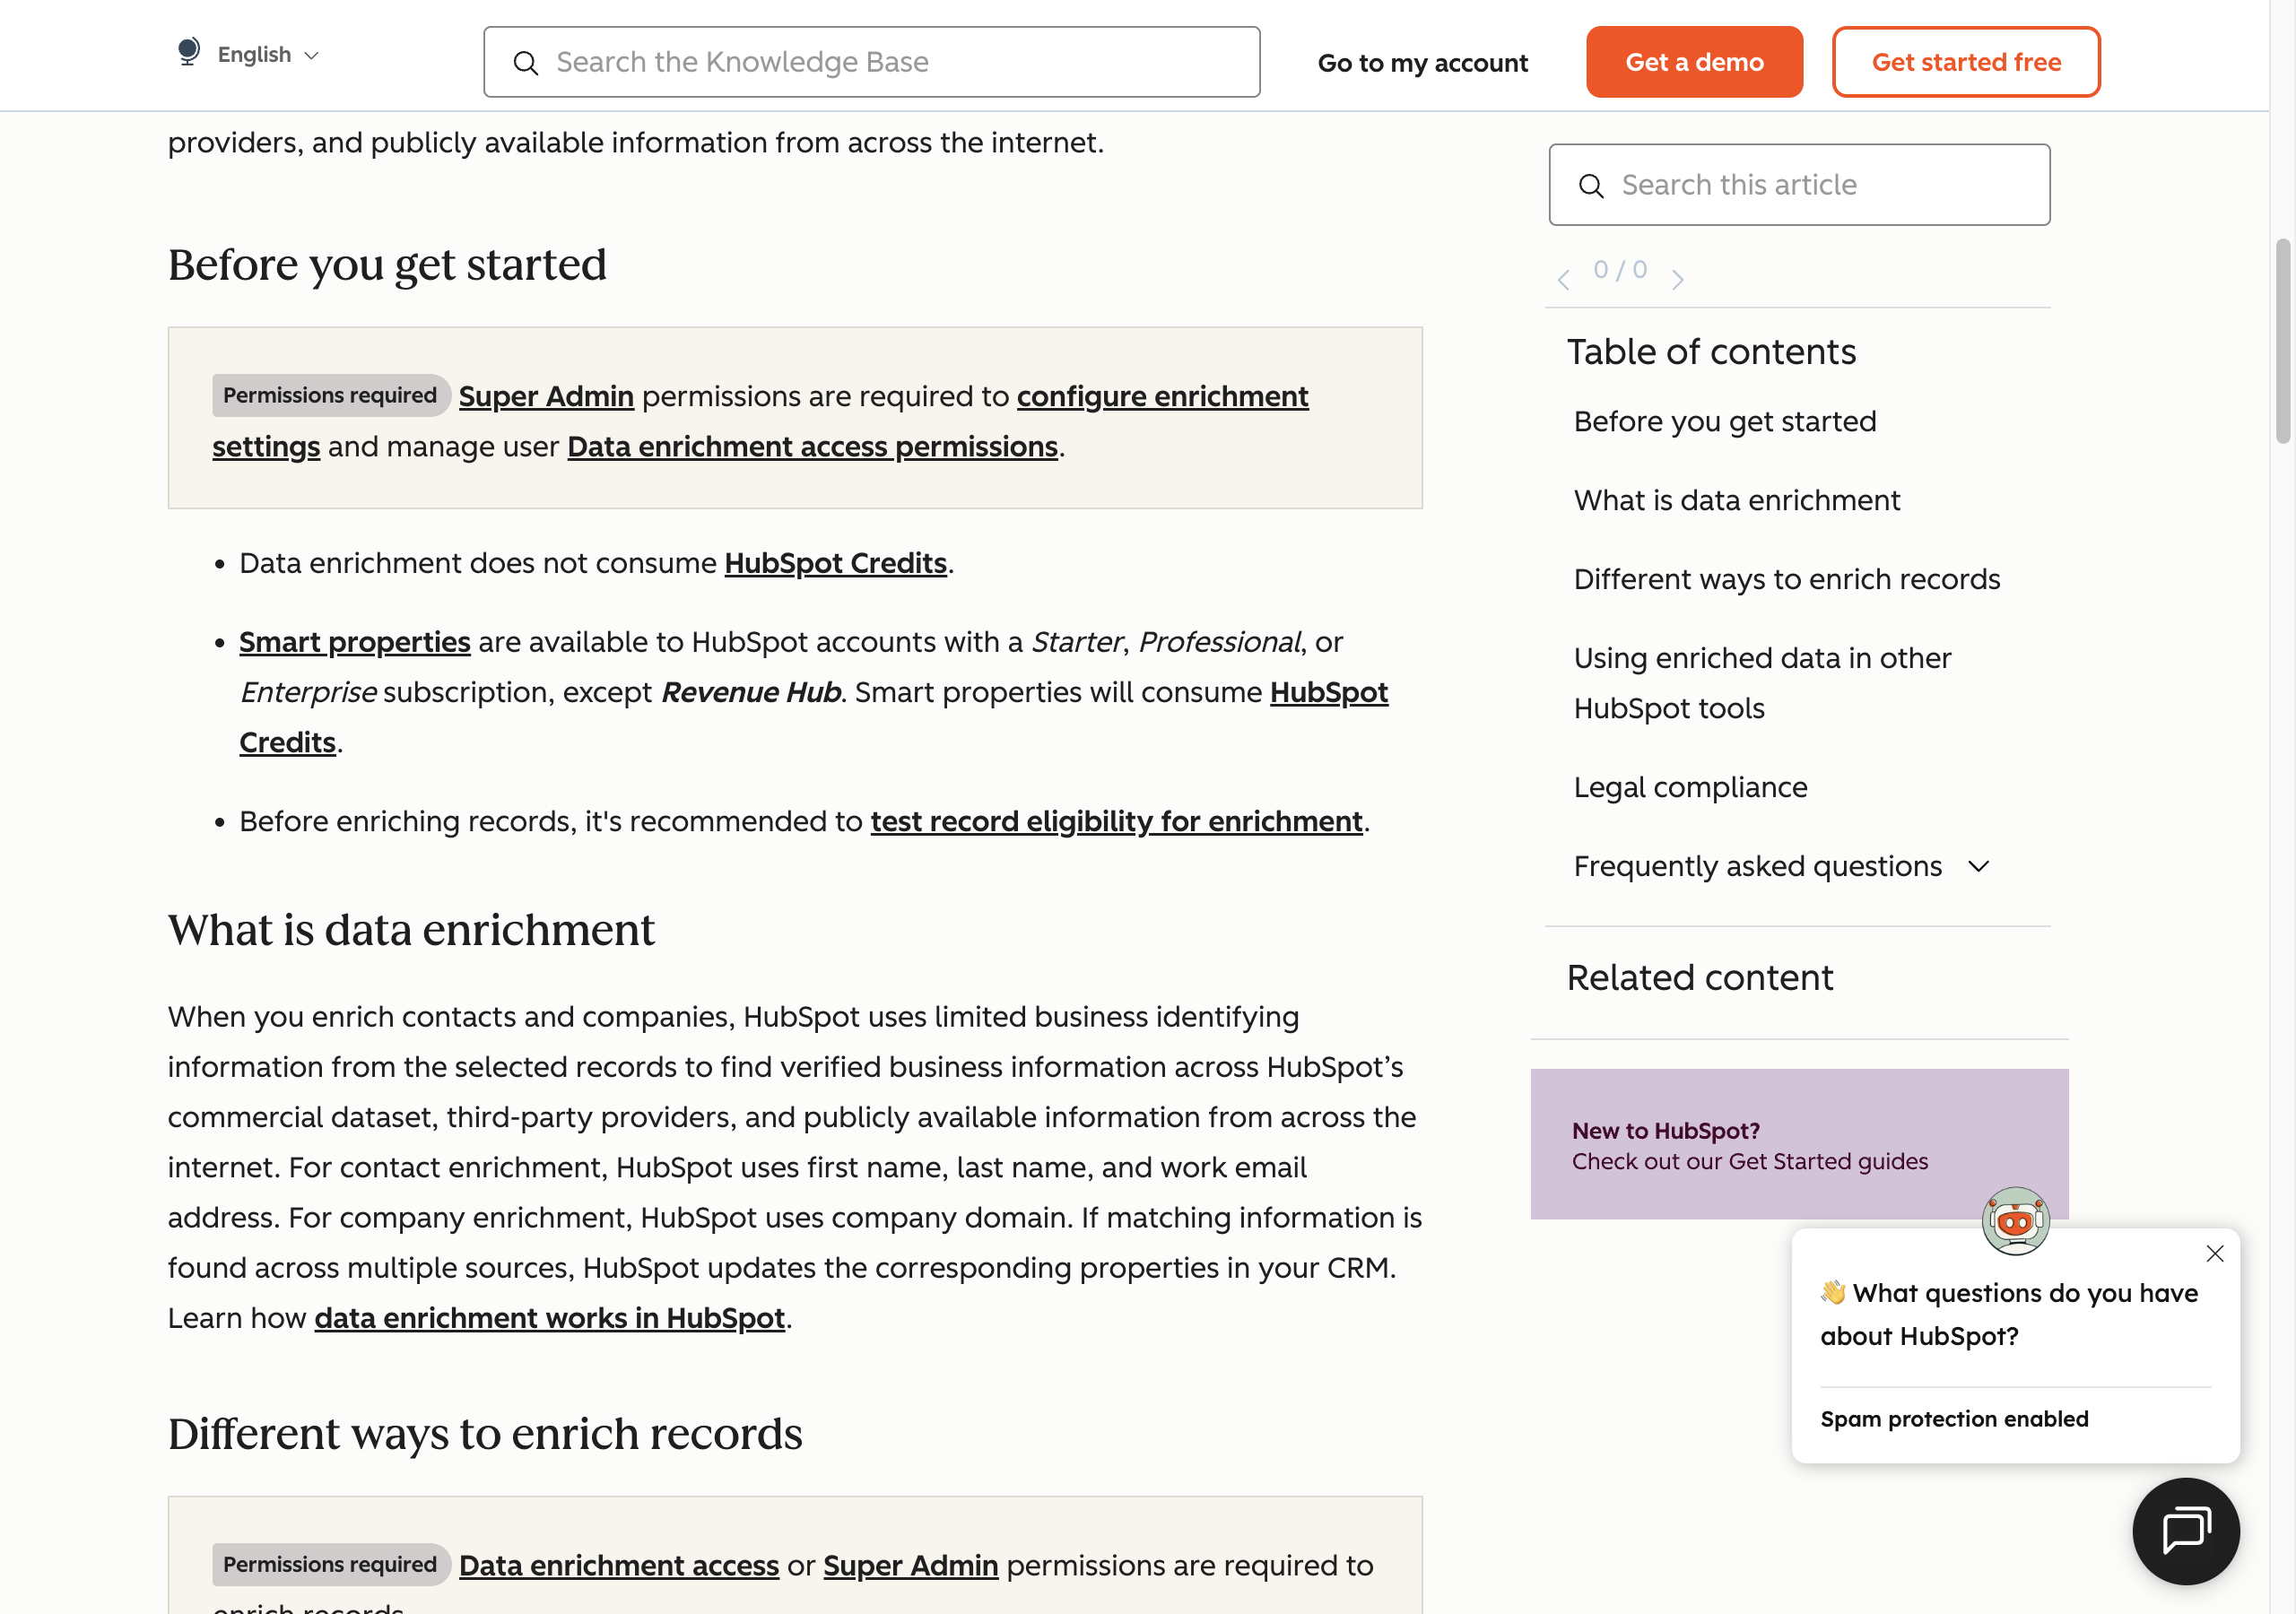Open data enrichment works in HubSpot link
The image size is (2296, 1614).
click(549, 1318)
